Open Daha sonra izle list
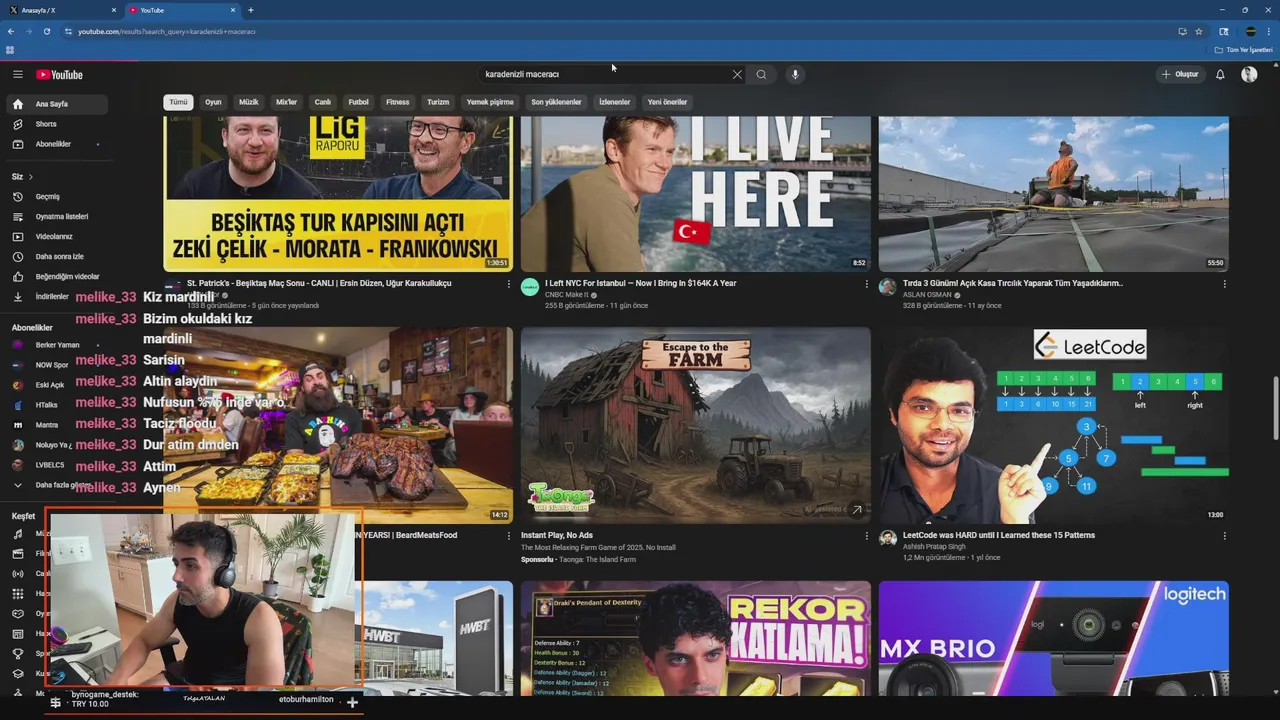 [60, 256]
